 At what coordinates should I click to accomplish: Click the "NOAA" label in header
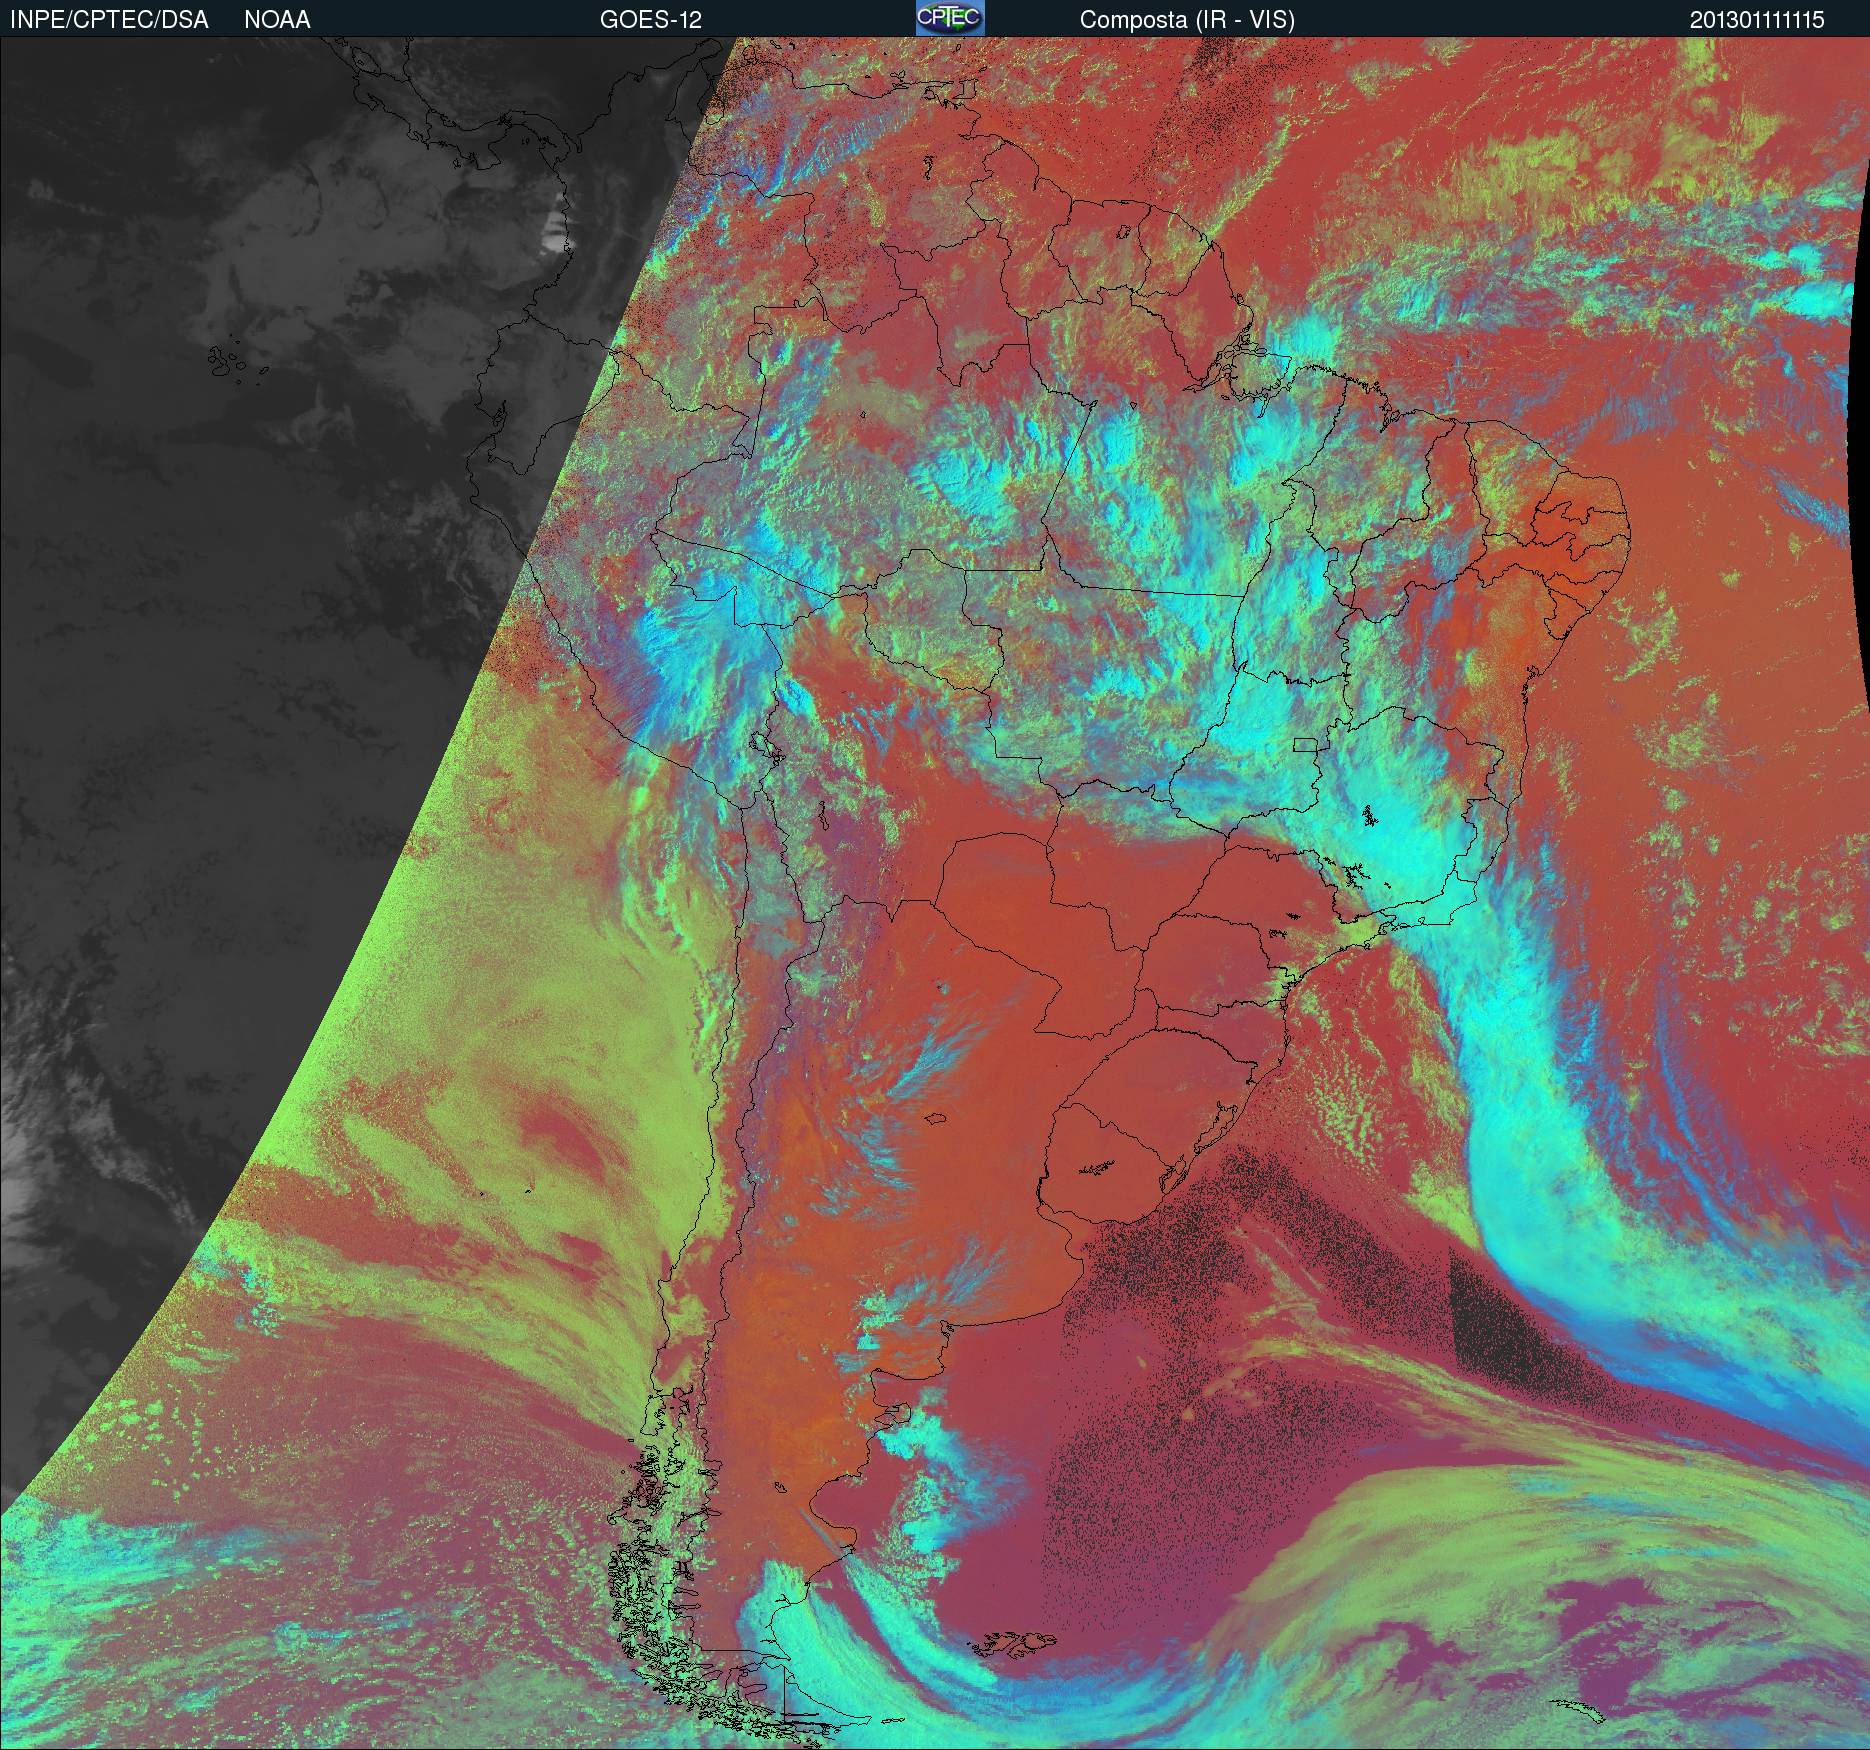click(277, 20)
